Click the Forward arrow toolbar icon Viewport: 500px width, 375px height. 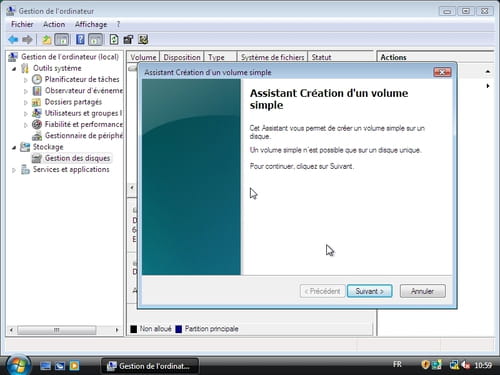click(27, 40)
